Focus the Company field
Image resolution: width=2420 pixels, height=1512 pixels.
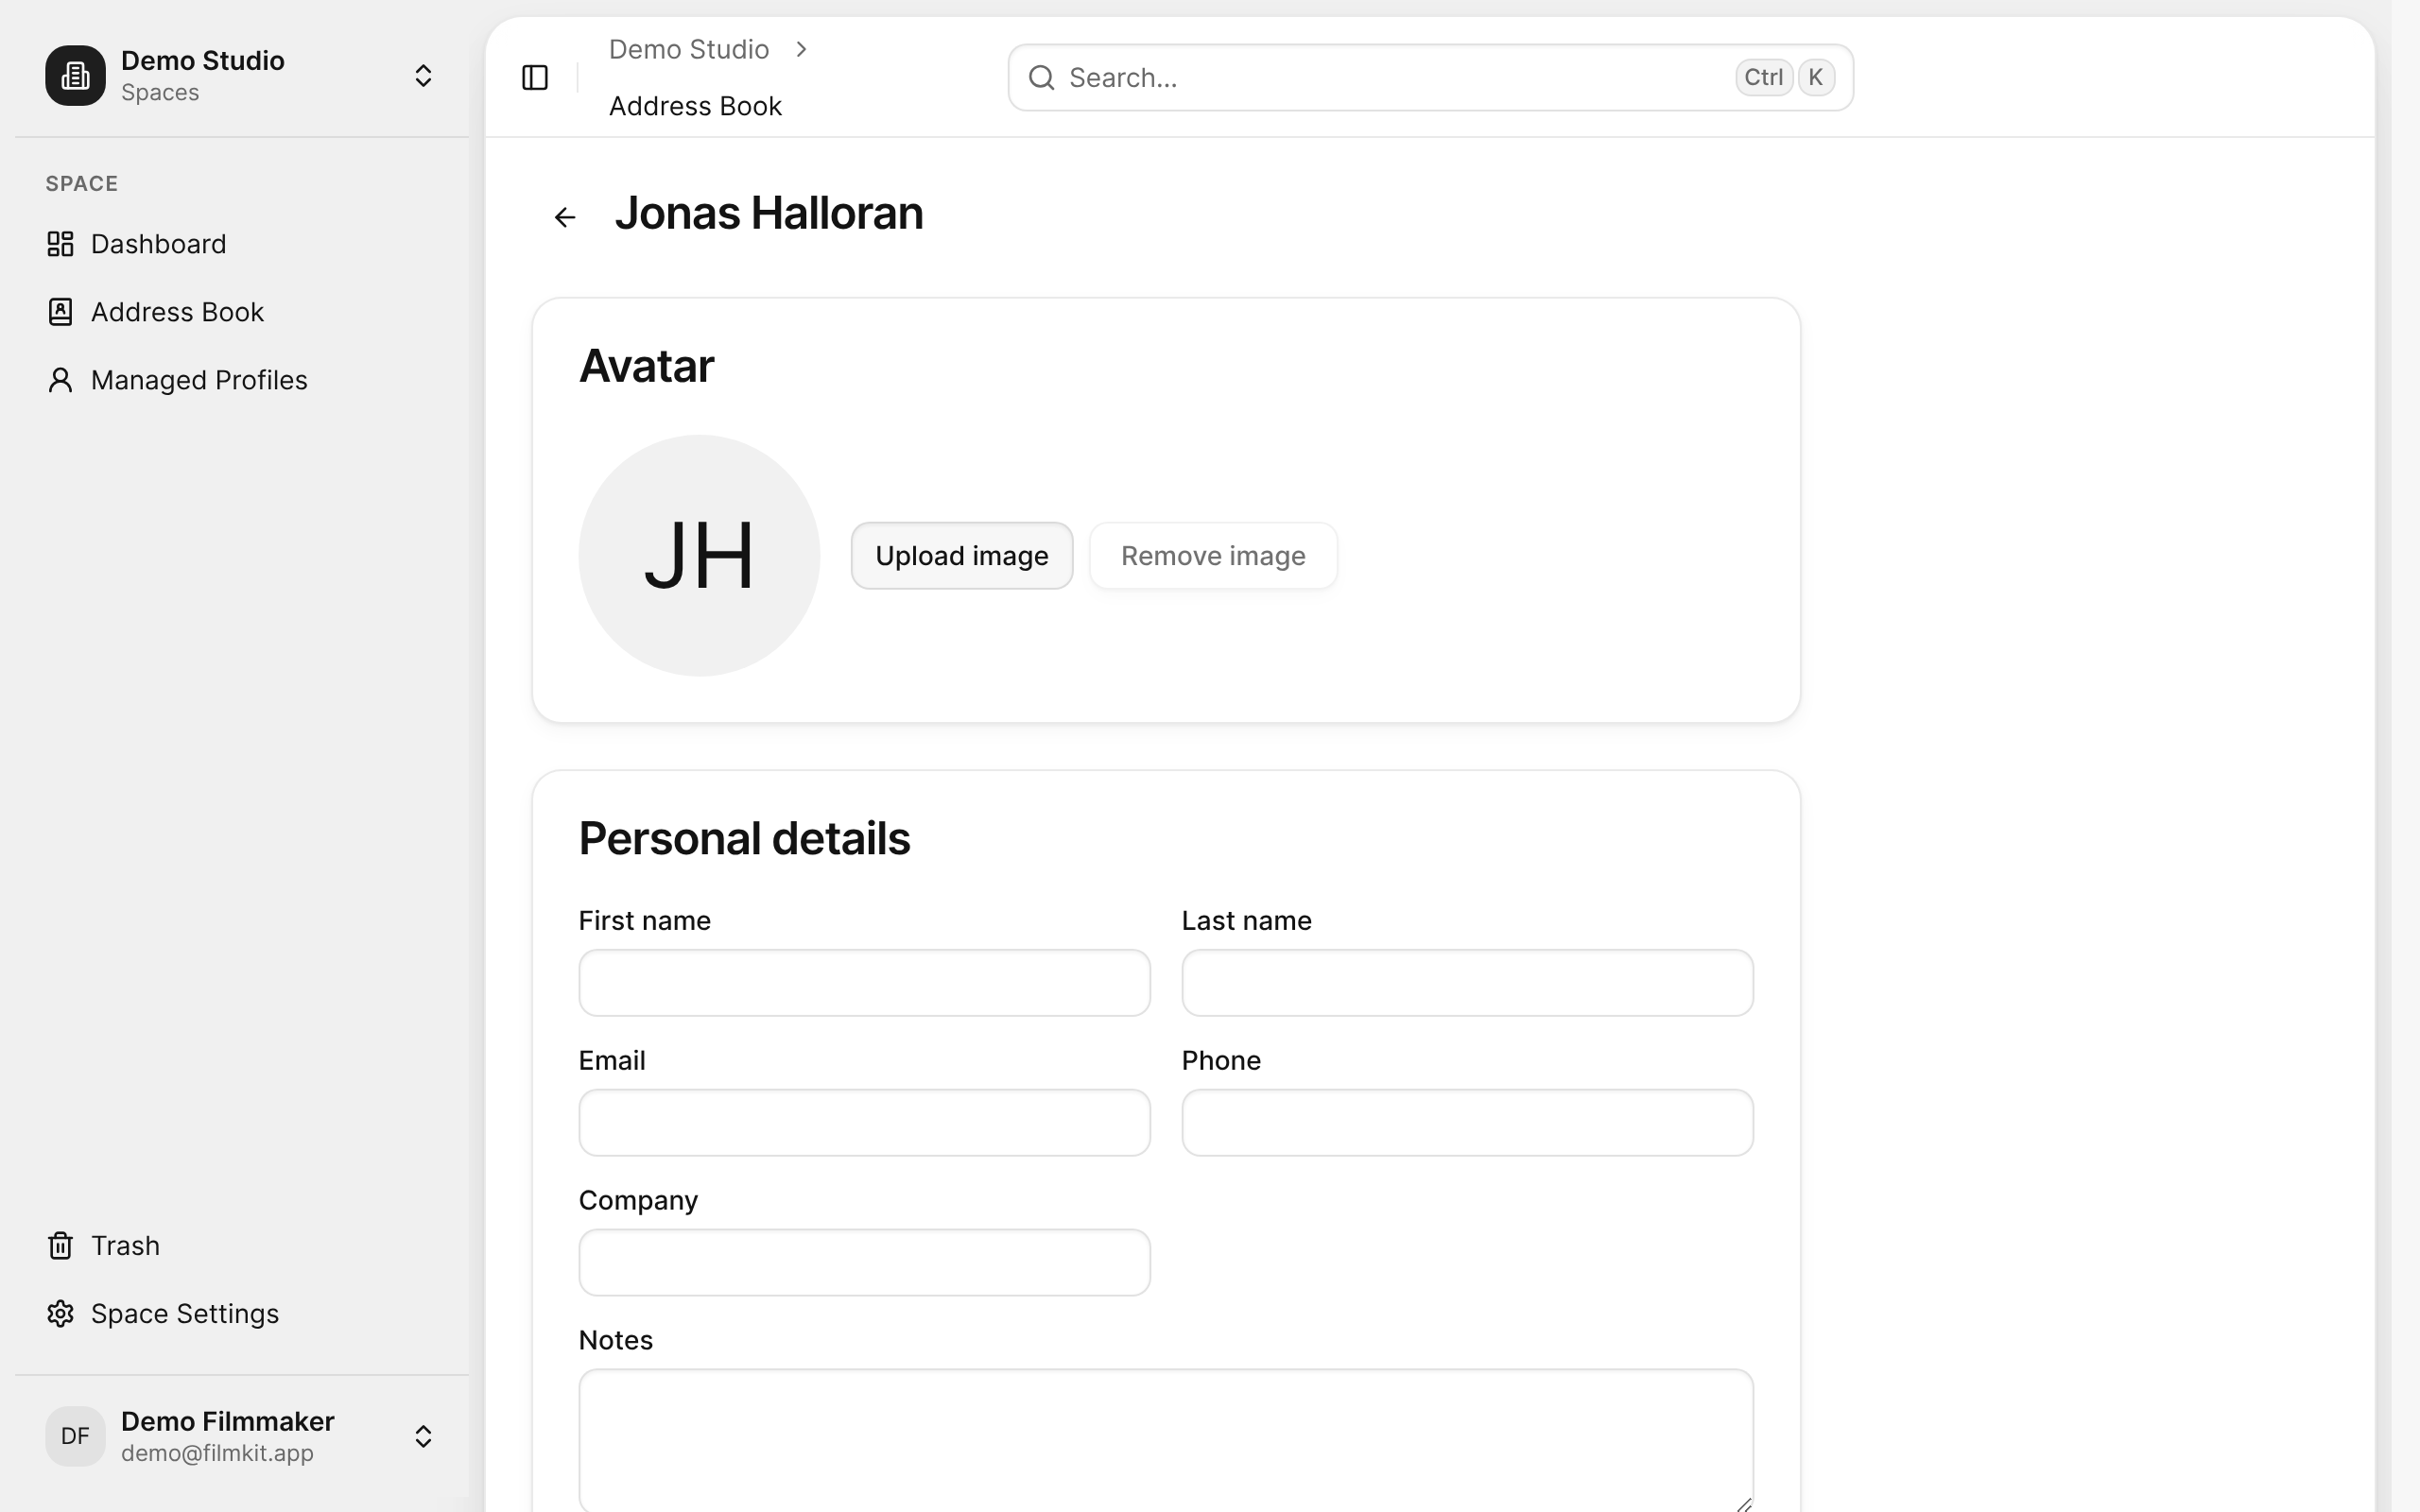864,1262
